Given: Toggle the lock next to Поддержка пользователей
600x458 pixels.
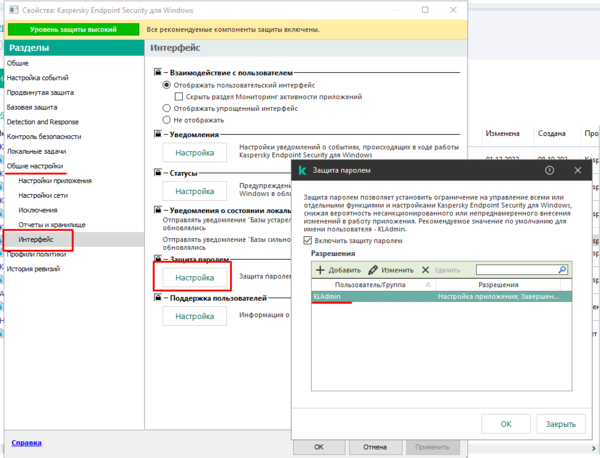Looking at the screenshot, I should [x=158, y=299].
